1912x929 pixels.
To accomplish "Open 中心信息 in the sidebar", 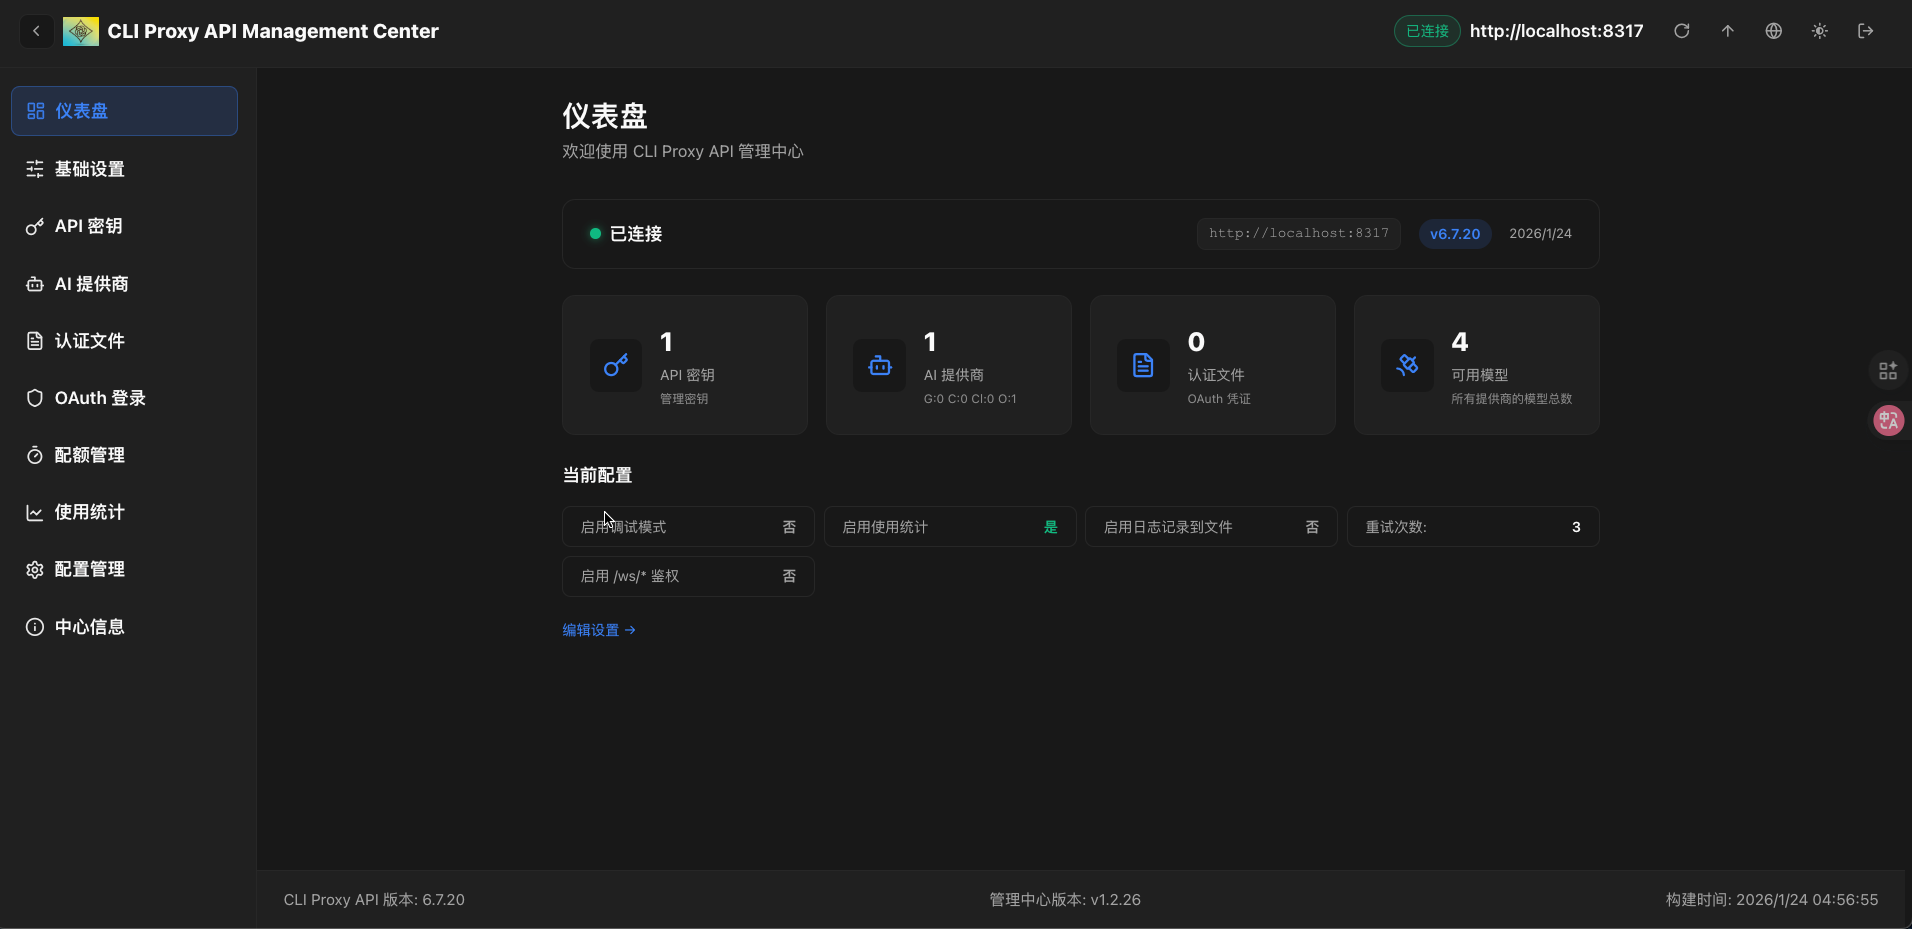I will pos(124,627).
